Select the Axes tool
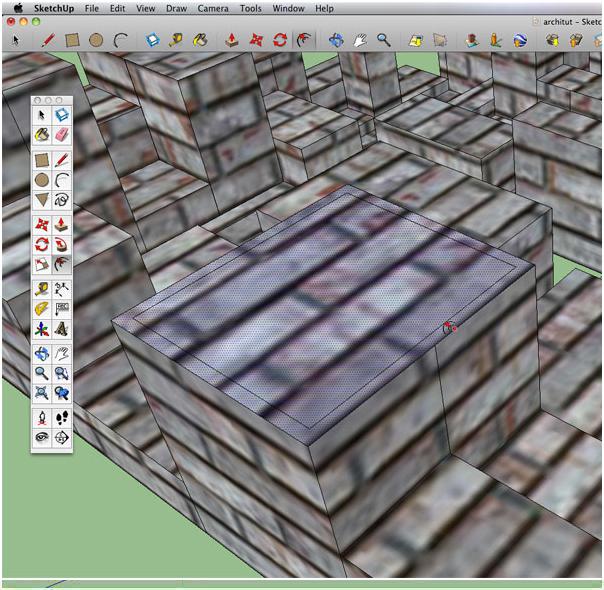 [42, 330]
